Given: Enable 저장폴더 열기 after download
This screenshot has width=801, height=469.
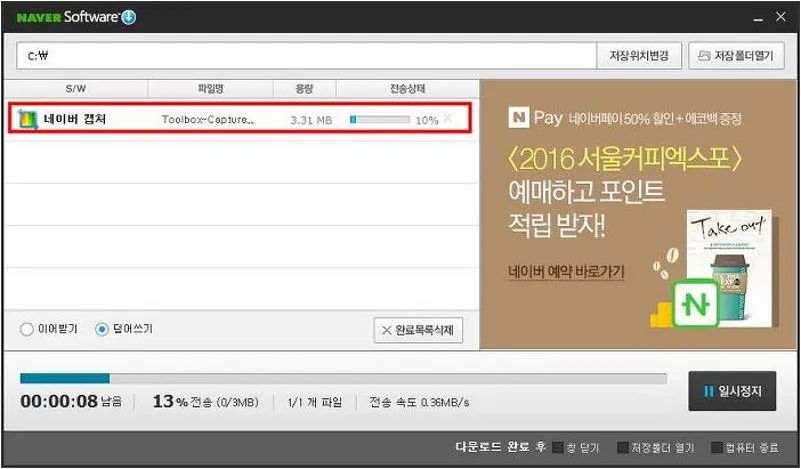Looking at the screenshot, I should point(623,448).
